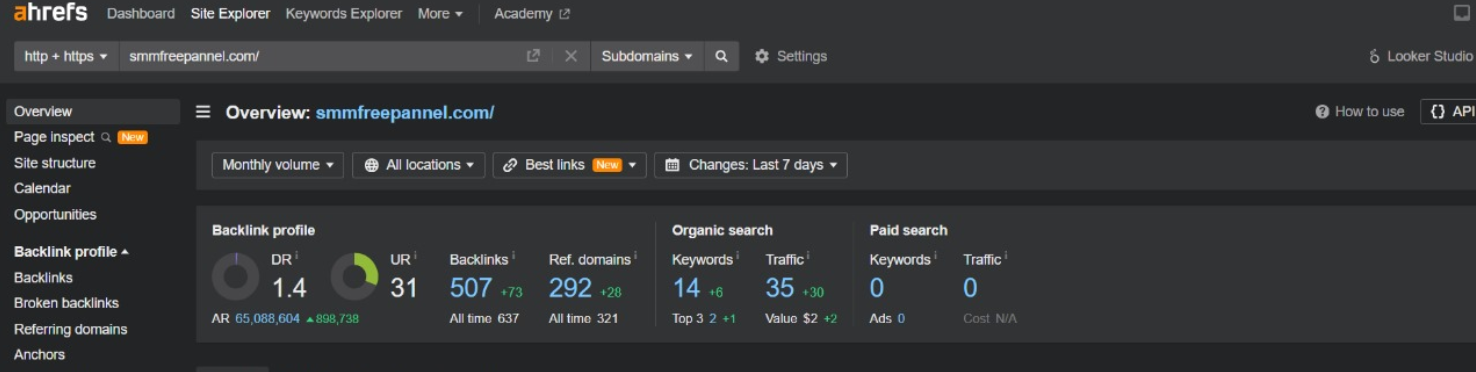Click the DR donut chart
Screen dimensions: 1476x372
(x=236, y=277)
